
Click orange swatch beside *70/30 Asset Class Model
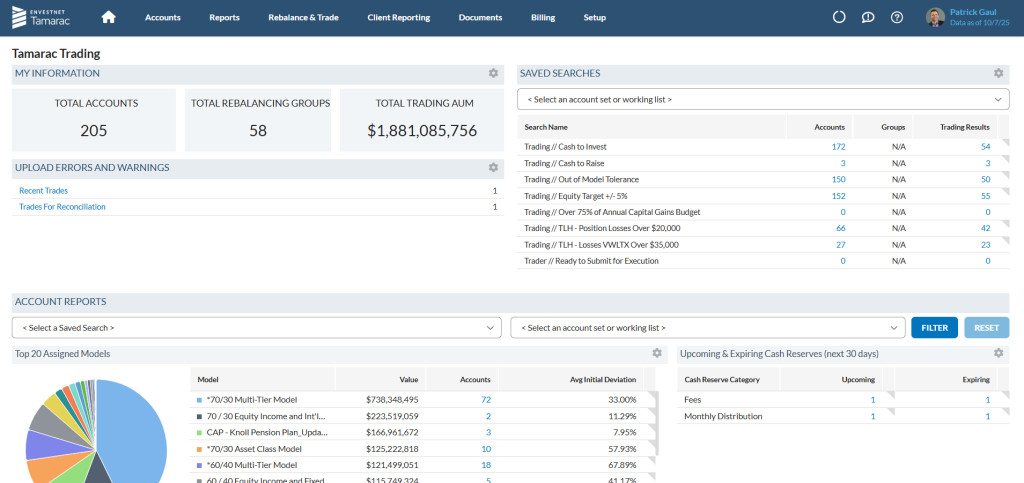(x=199, y=449)
